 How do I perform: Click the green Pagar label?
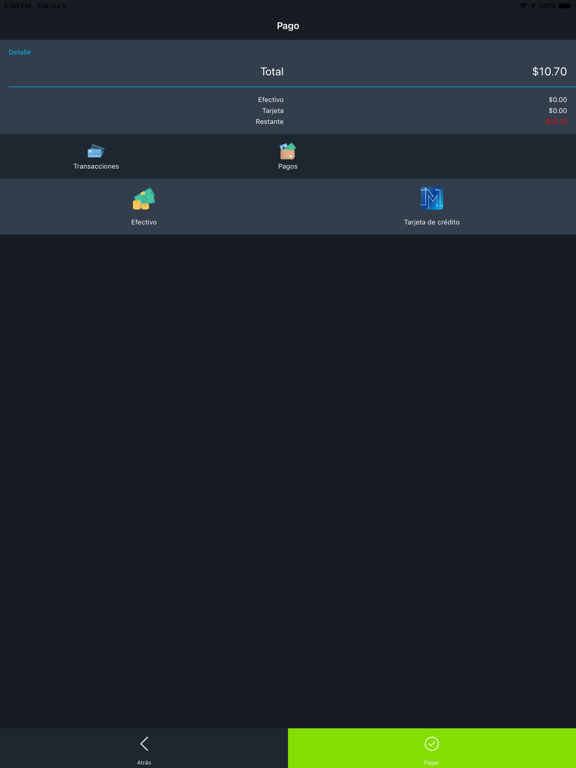432,763
